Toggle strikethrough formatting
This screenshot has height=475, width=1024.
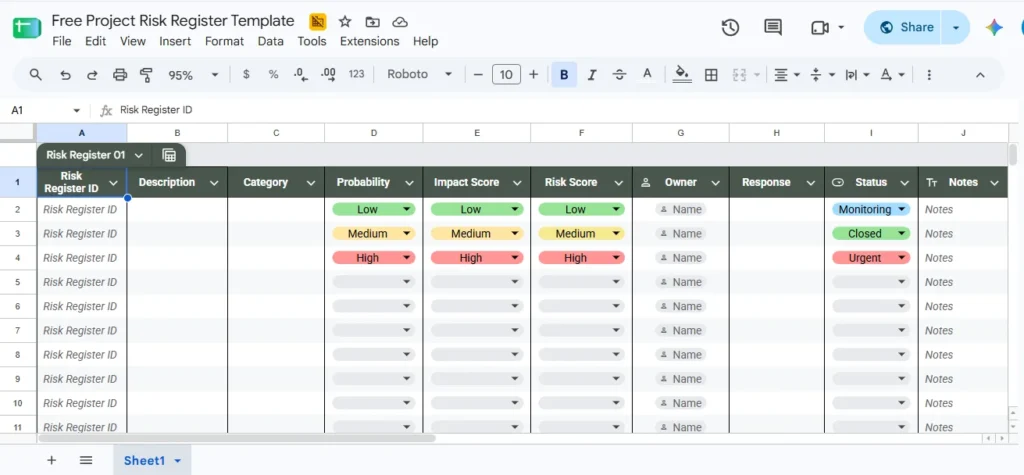click(619, 74)
